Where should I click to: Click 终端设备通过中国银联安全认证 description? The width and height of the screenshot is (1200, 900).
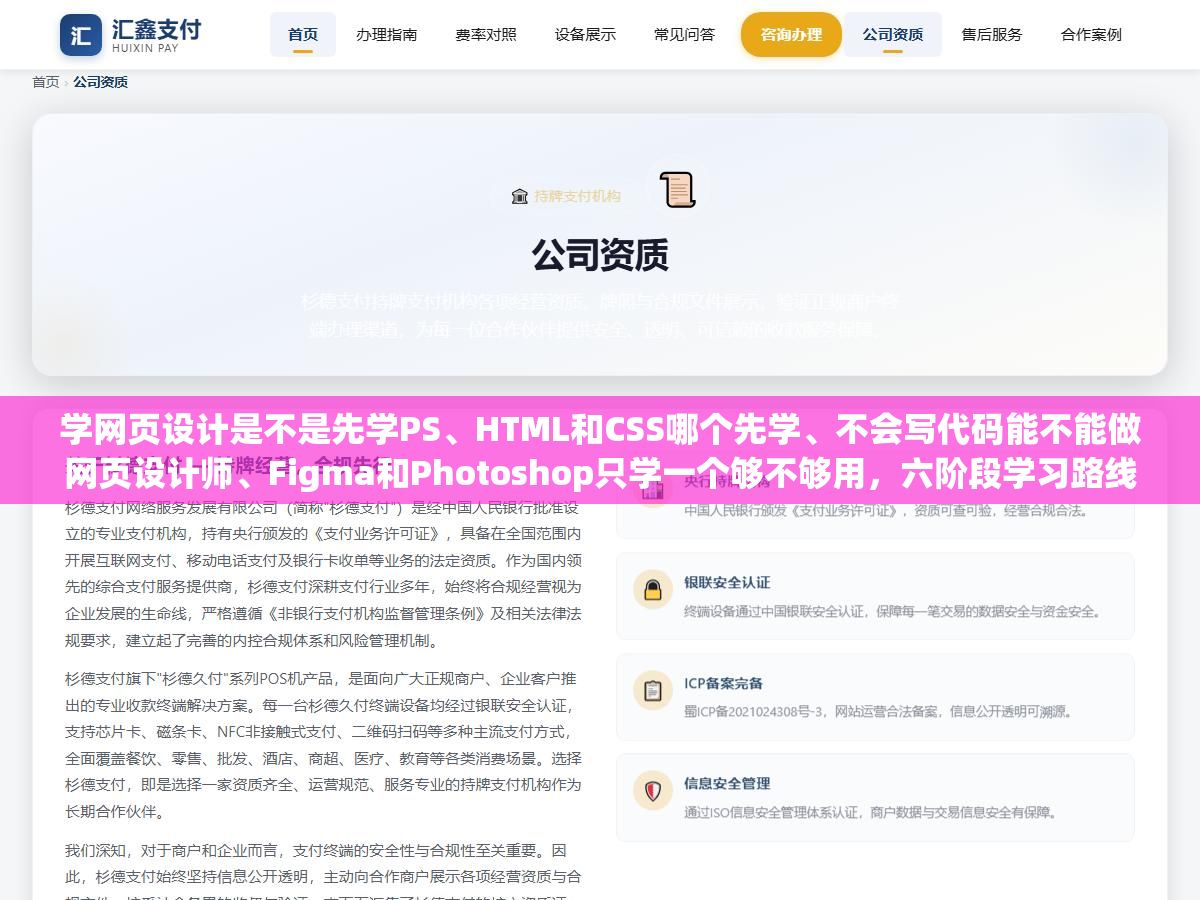pyautogui.click(x=892, y=612)
